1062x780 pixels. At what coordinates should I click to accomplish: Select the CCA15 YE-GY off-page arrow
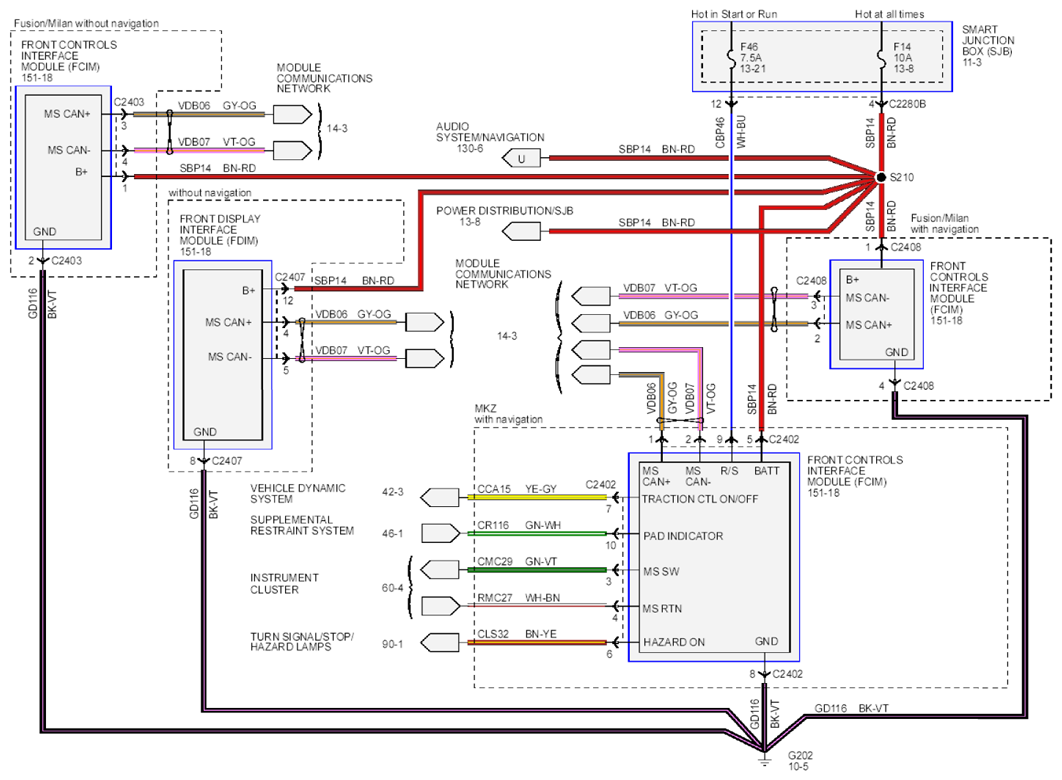pyautogui.click(x=440, y=498)
